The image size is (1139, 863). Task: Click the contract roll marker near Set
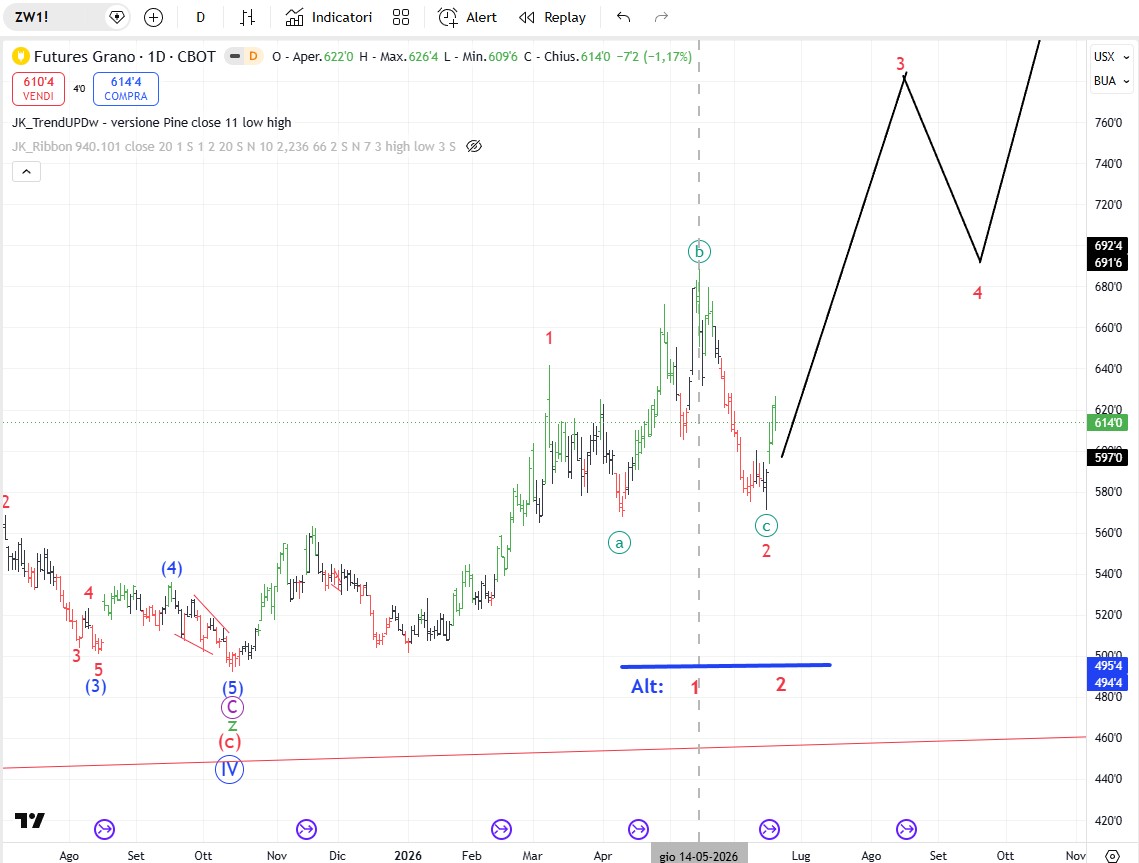906,829
